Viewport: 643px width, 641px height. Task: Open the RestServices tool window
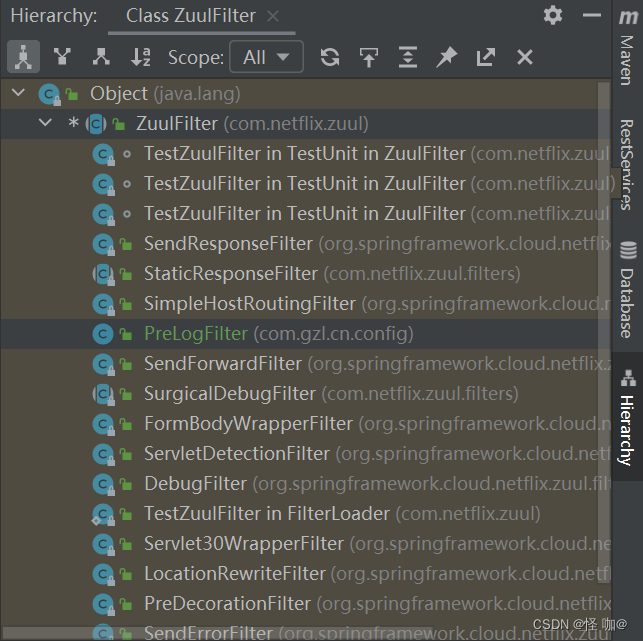627,165
